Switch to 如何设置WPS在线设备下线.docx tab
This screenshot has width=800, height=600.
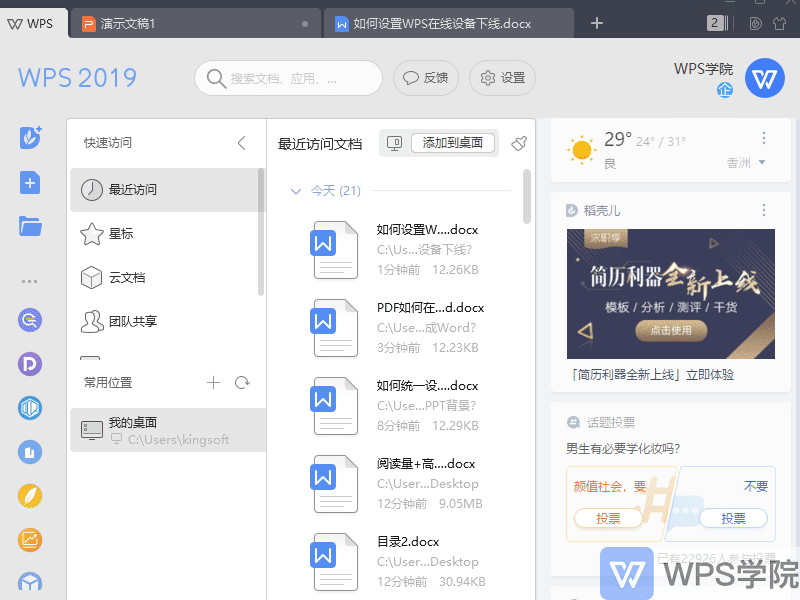[x=448, y=23]
